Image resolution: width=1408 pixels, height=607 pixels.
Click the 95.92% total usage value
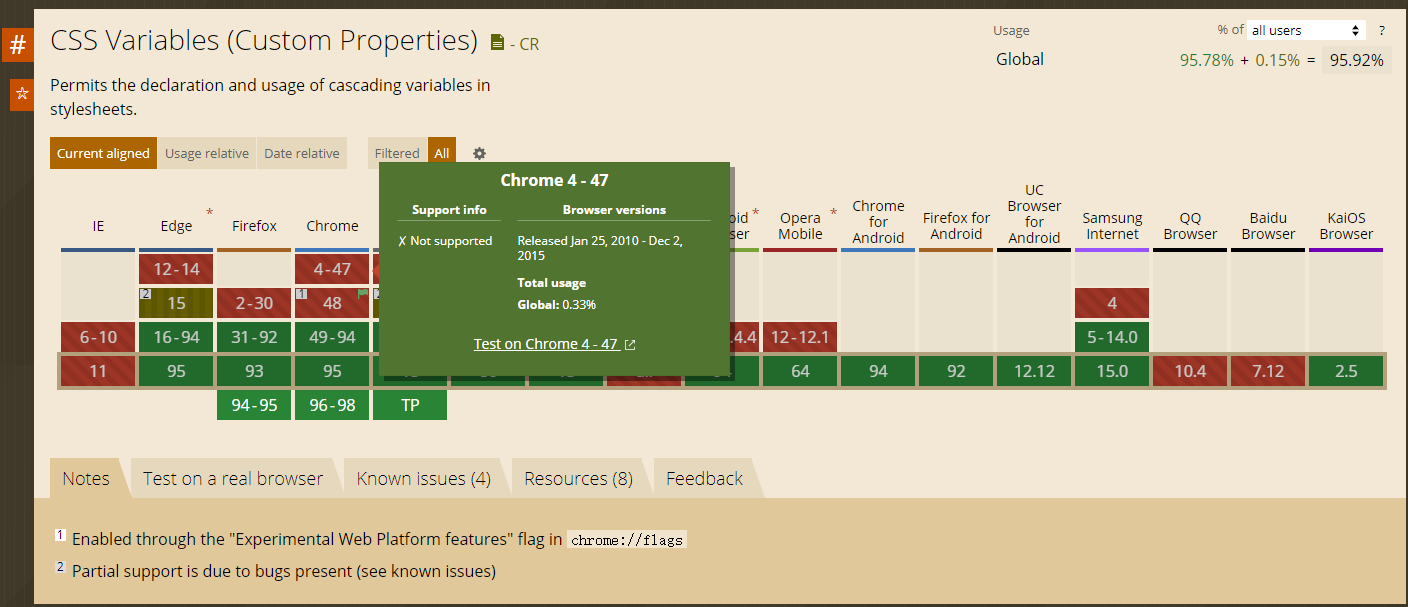(1357, 60)
